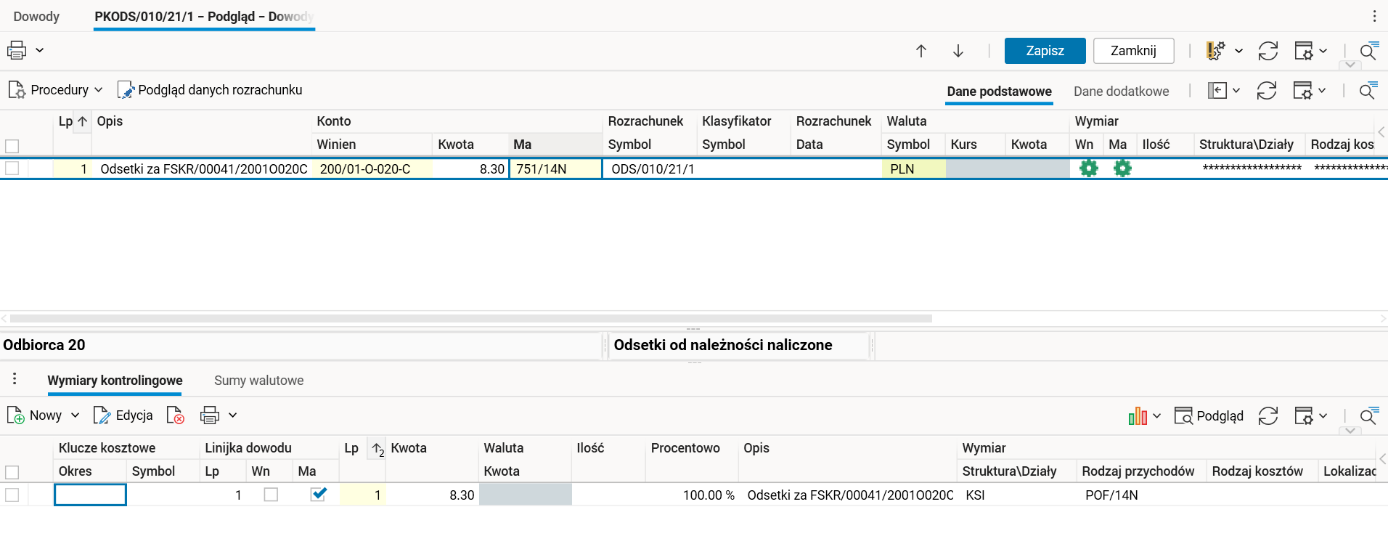The height and width of the screenshot is (544, 1388).
Task: Click the Zamknij button
Action: pos(1133,51)
